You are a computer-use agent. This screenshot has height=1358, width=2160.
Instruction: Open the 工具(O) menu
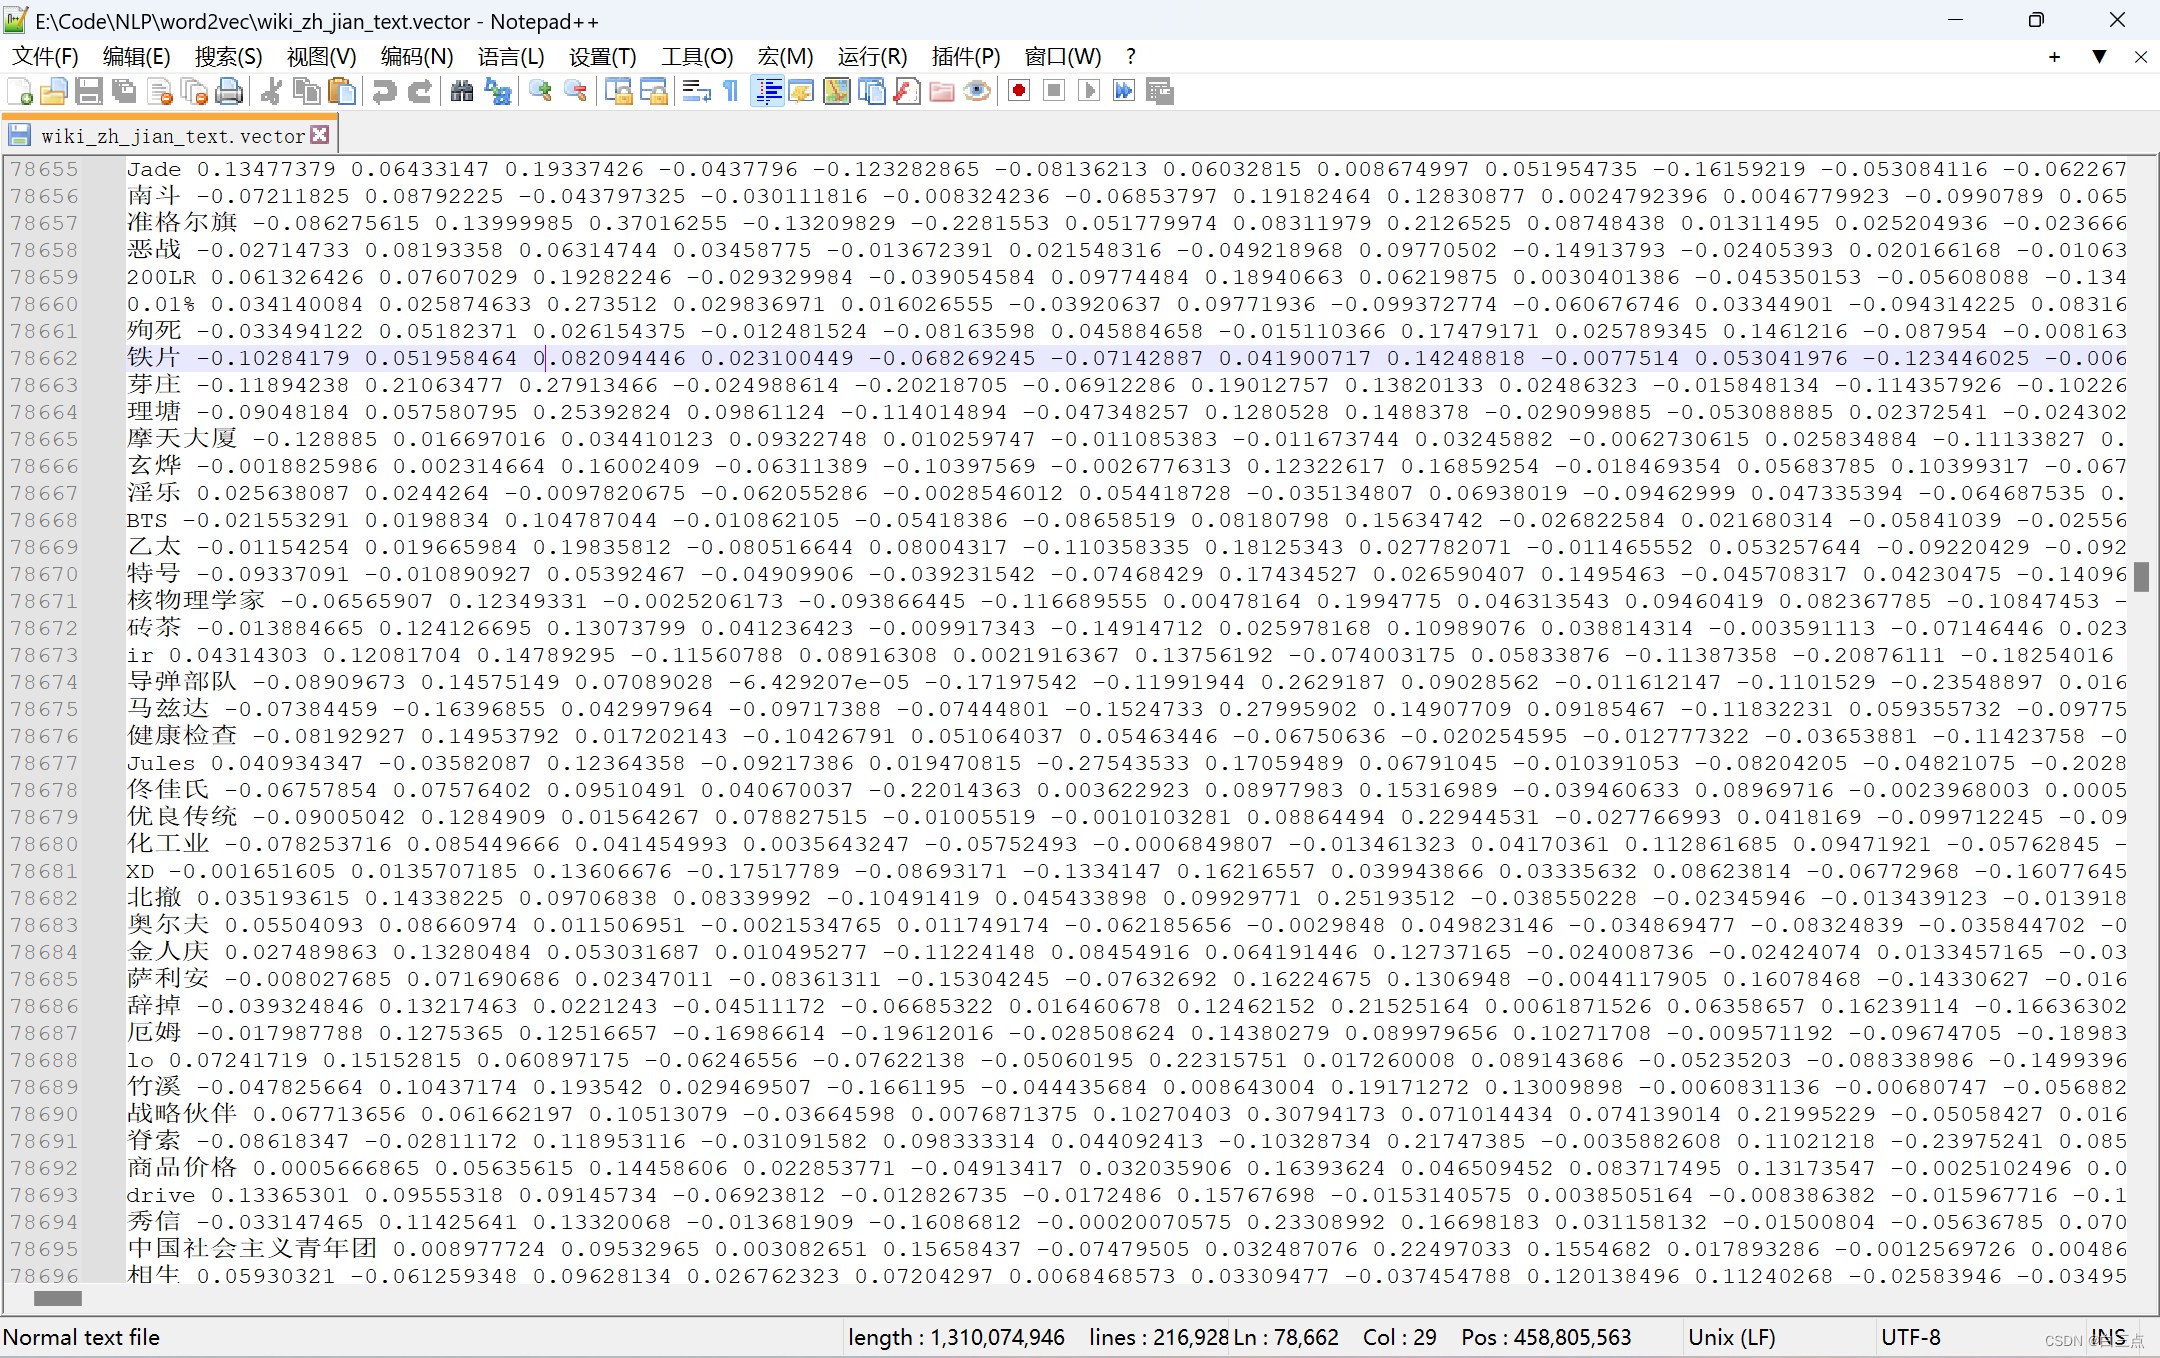[697, 57]
